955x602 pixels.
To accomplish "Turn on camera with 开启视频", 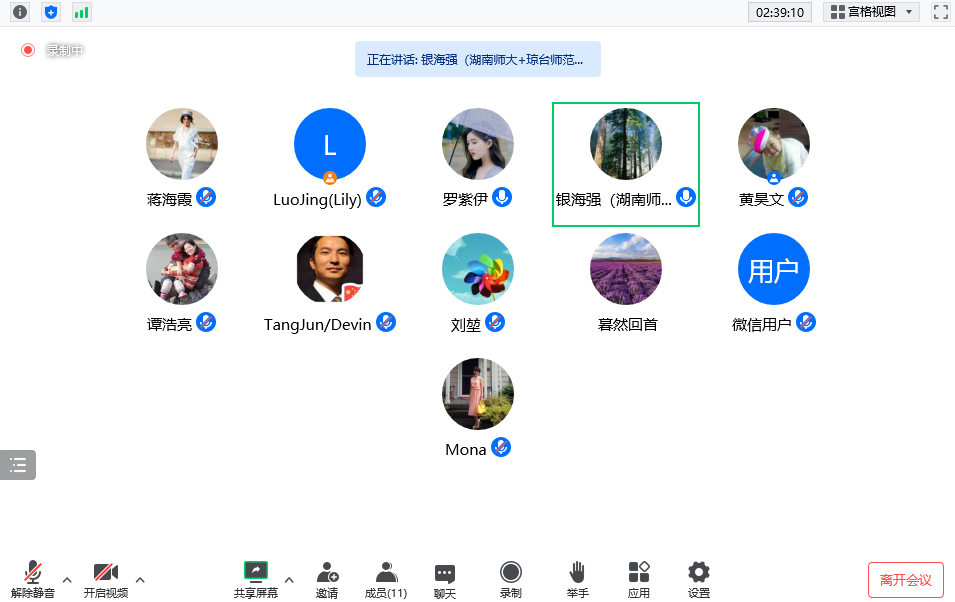I will point(106,578).
